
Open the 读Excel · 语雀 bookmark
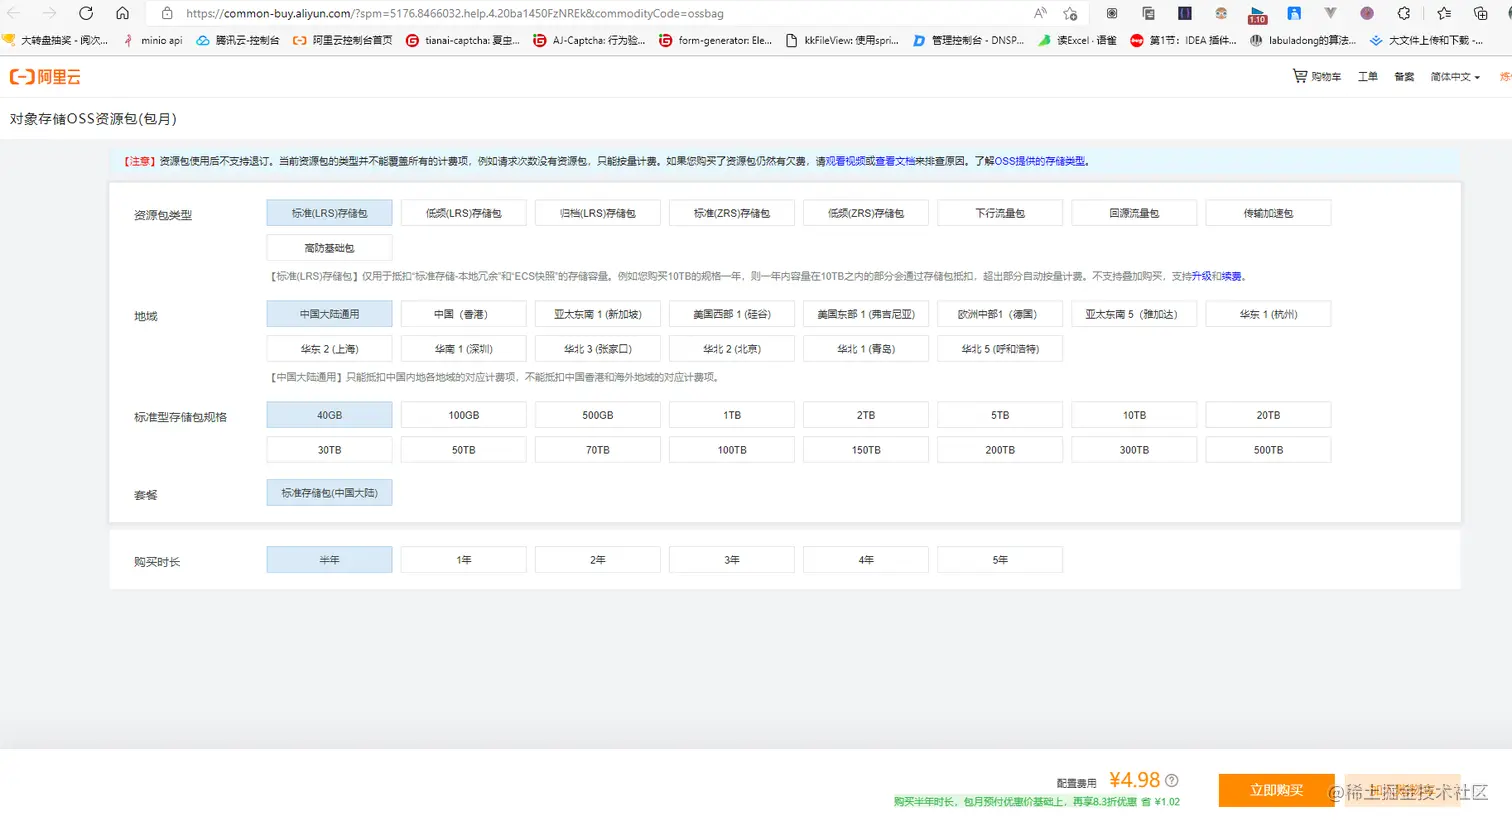click(1077, 40)
